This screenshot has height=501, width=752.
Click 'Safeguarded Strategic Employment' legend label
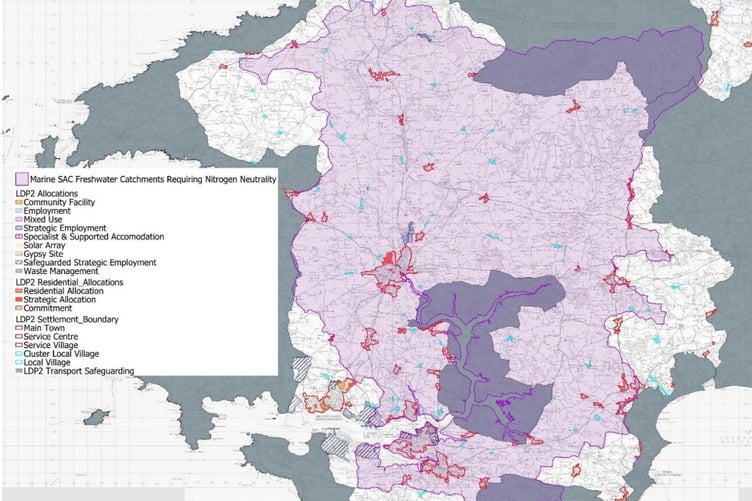point(90,263)
